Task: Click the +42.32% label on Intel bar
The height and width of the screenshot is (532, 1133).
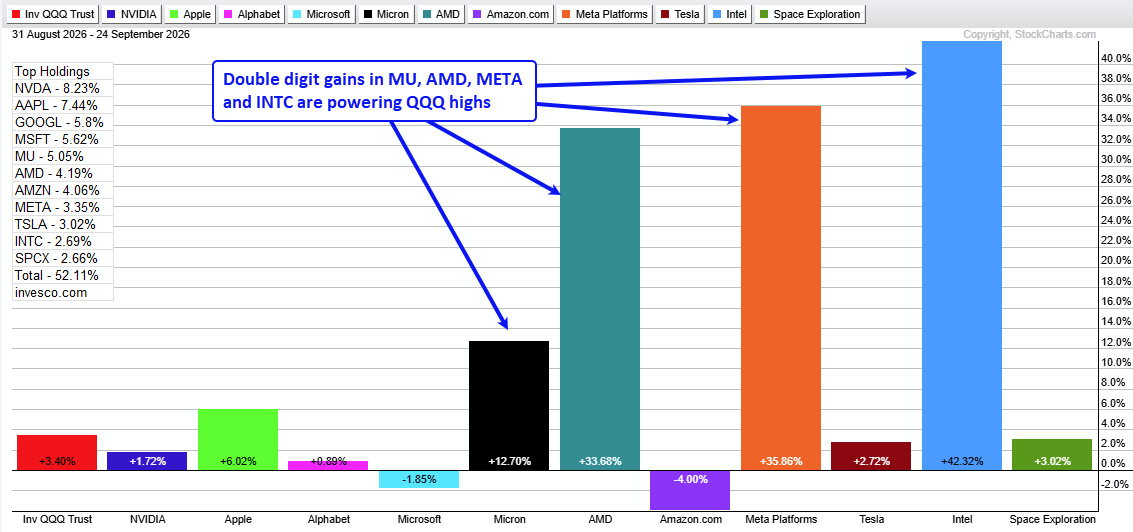Action: pos(961,461)
